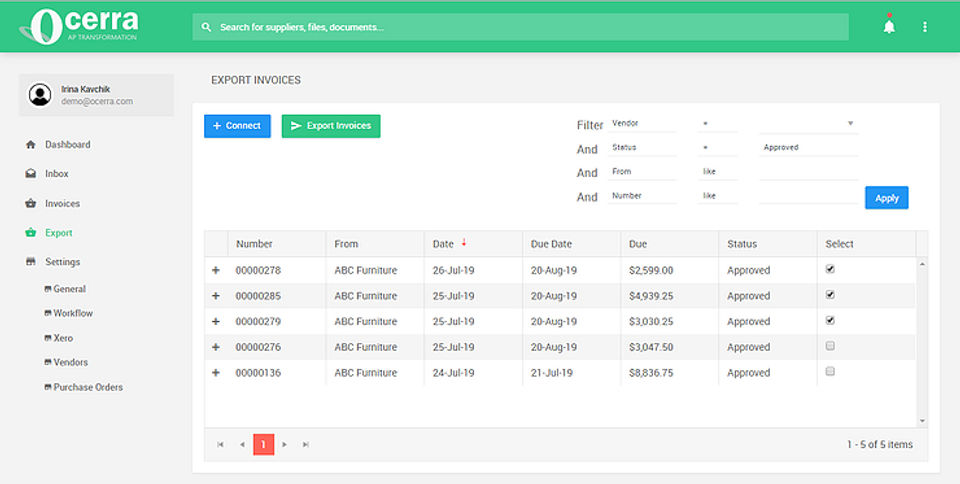960x484 pixels.
Task: Click the $8,836.75 due amount
Action: coord(651,373)
